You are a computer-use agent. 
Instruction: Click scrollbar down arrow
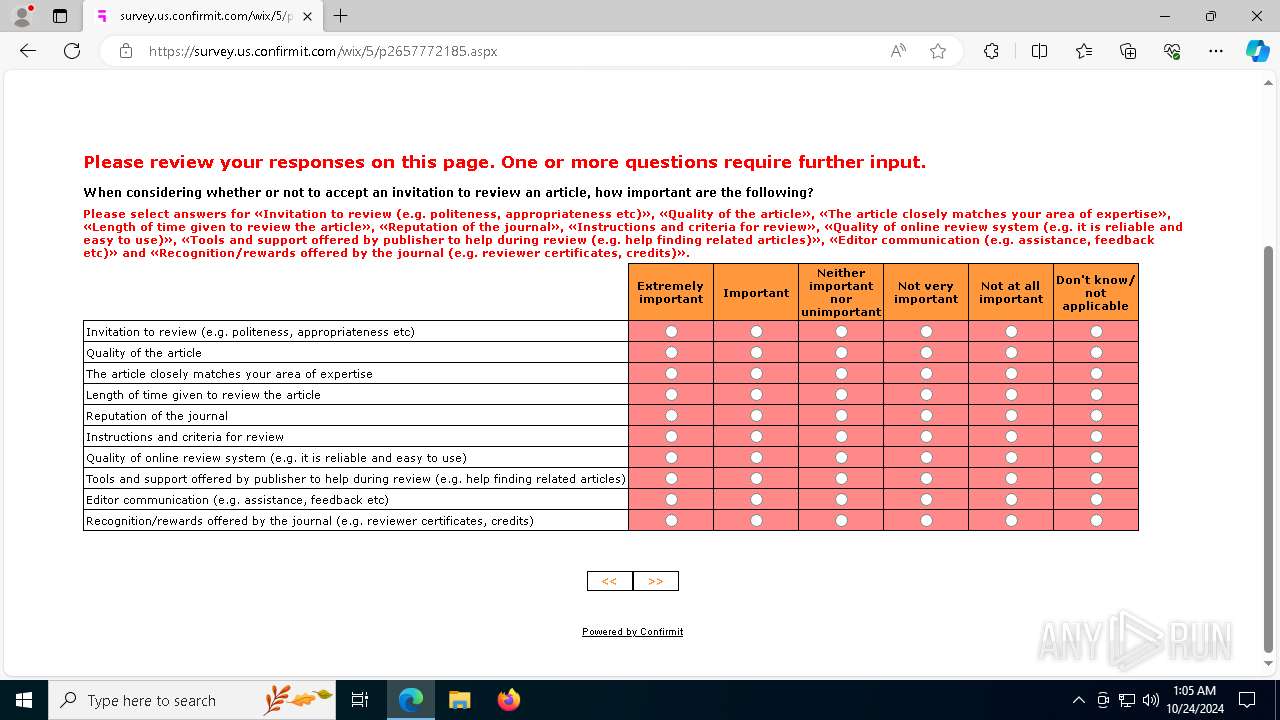pyautogui.click(x=1269, y=663)
